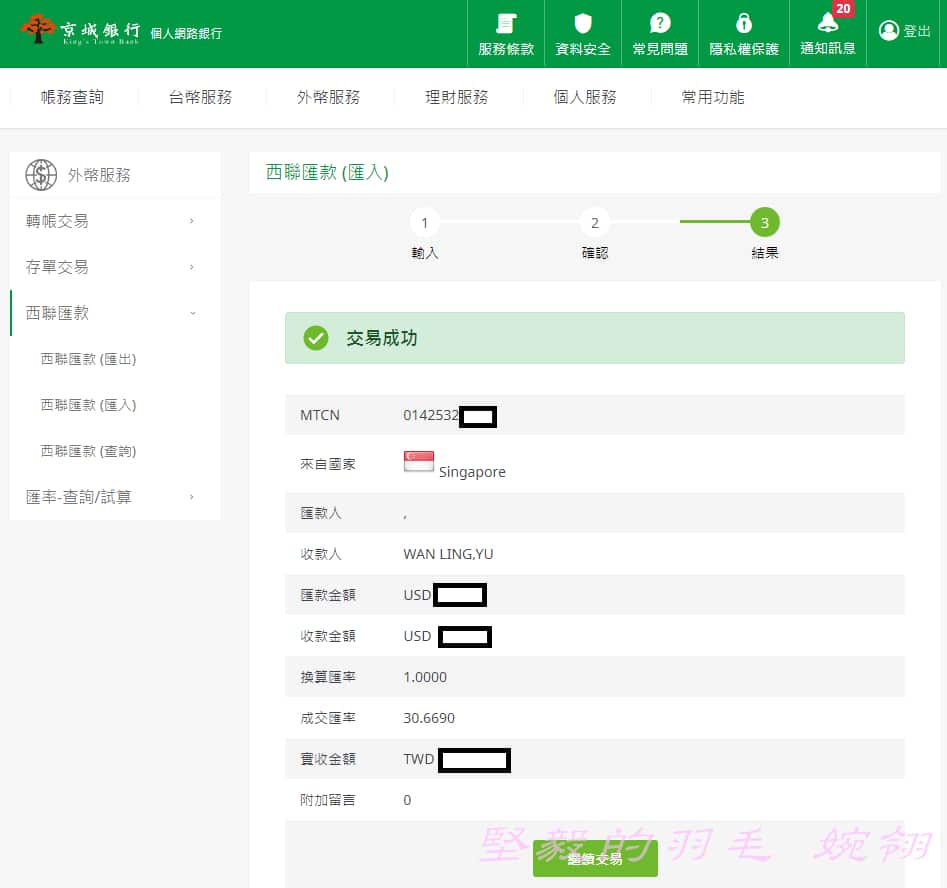This screenshot has height=888, width=947.
Task: Open the 理財服務 menu
Action: 457,97
